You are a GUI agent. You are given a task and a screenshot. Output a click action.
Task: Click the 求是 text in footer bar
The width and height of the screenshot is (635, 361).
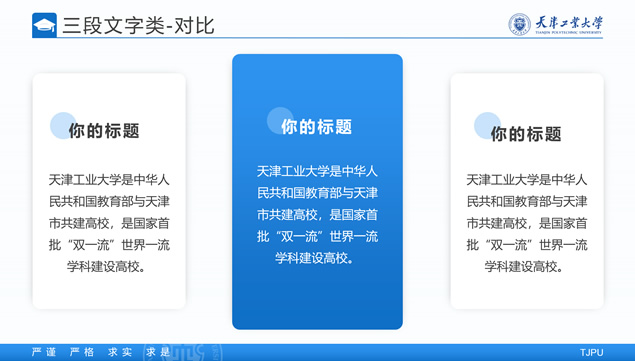[x=158, y=352]
